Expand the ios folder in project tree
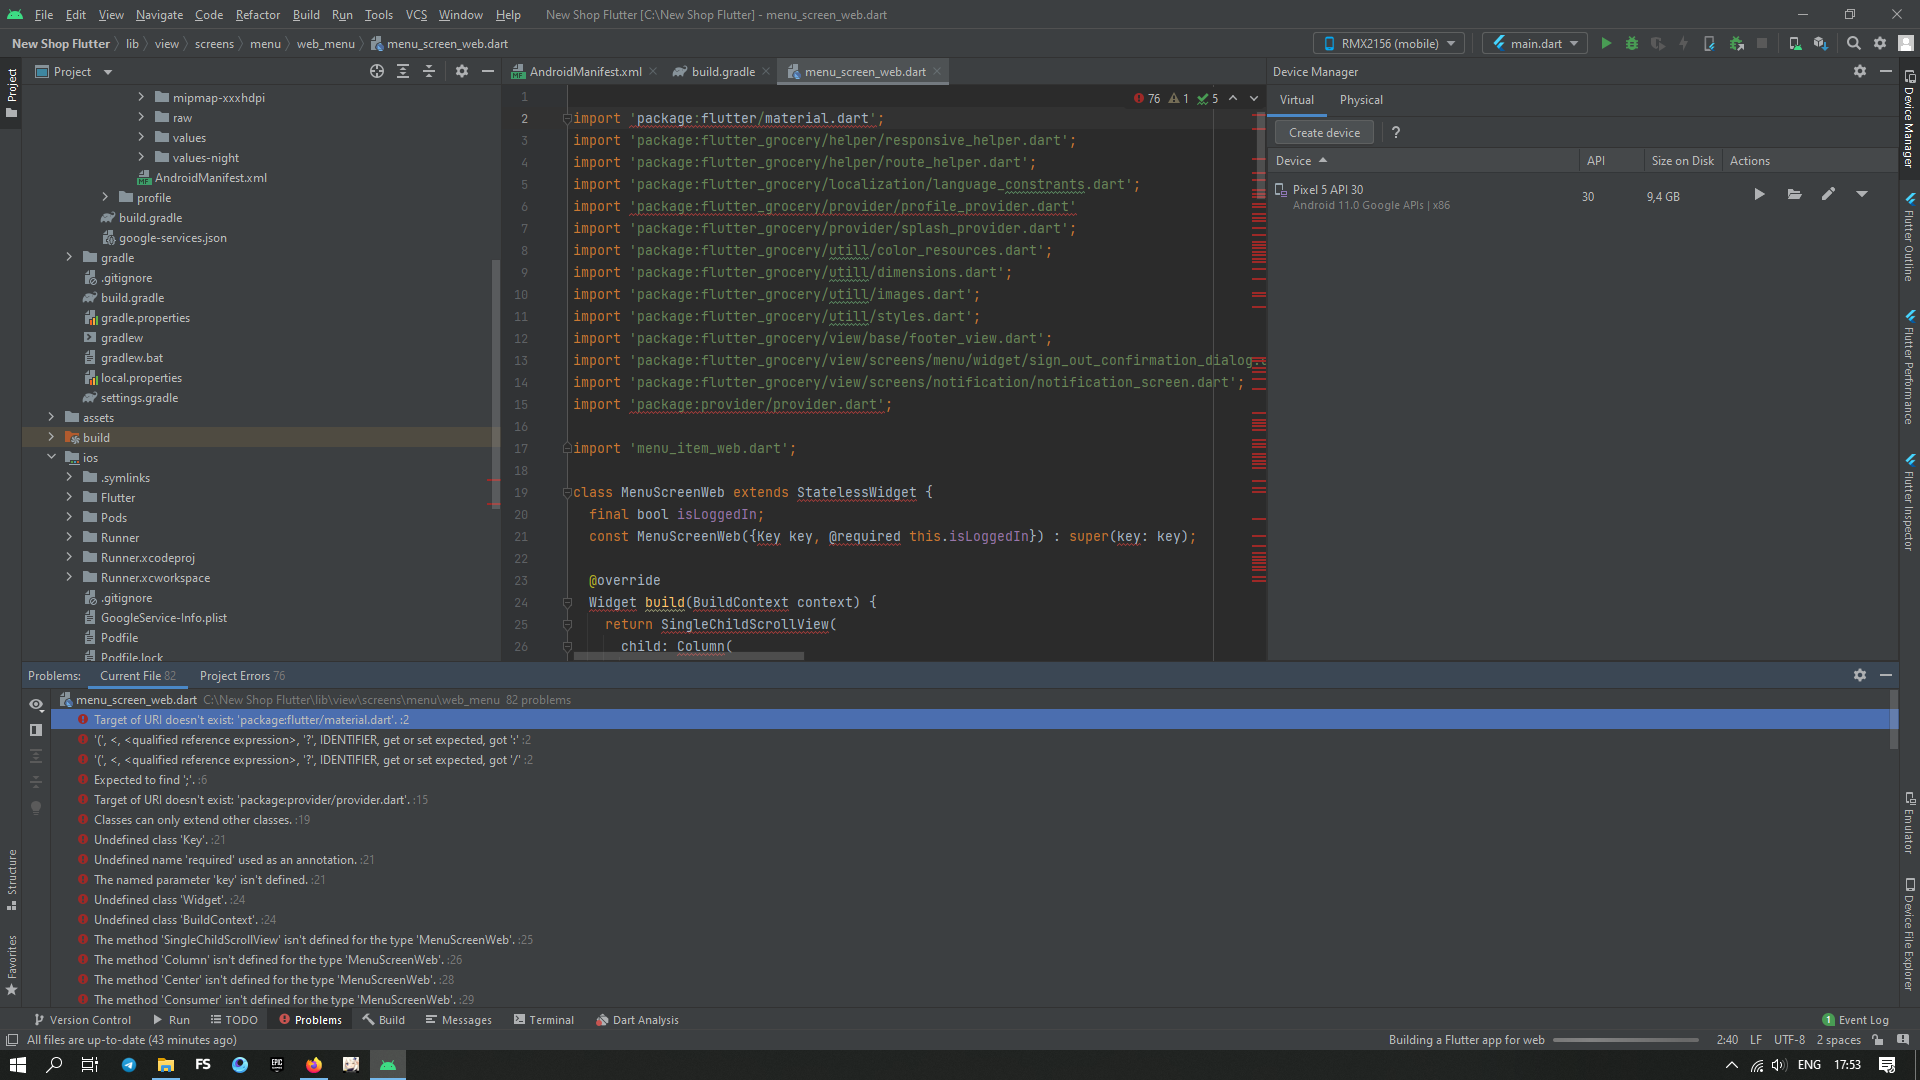Viewport: 1920px width, 1080px height. (50, 458)
